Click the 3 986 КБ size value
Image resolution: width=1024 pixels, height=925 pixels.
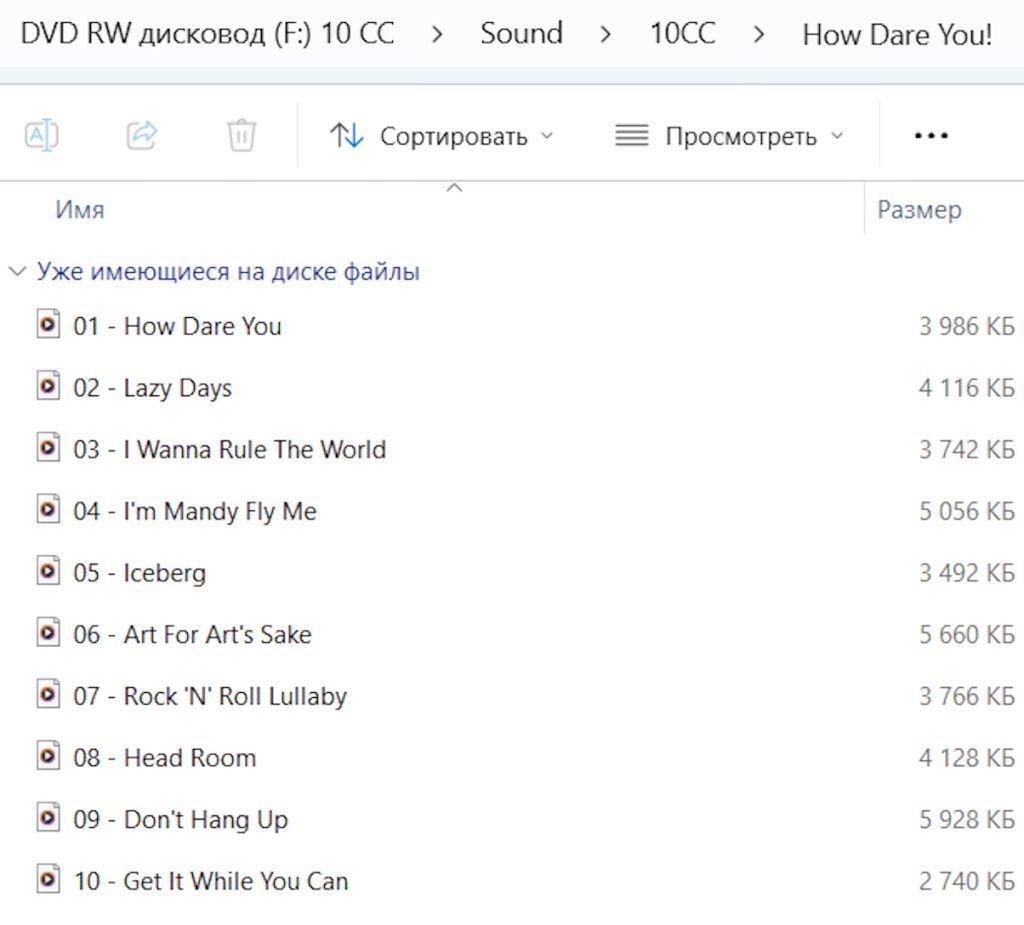967,325
